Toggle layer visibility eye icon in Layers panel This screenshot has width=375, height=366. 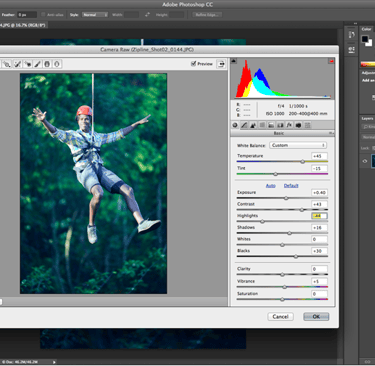(365, 161)
